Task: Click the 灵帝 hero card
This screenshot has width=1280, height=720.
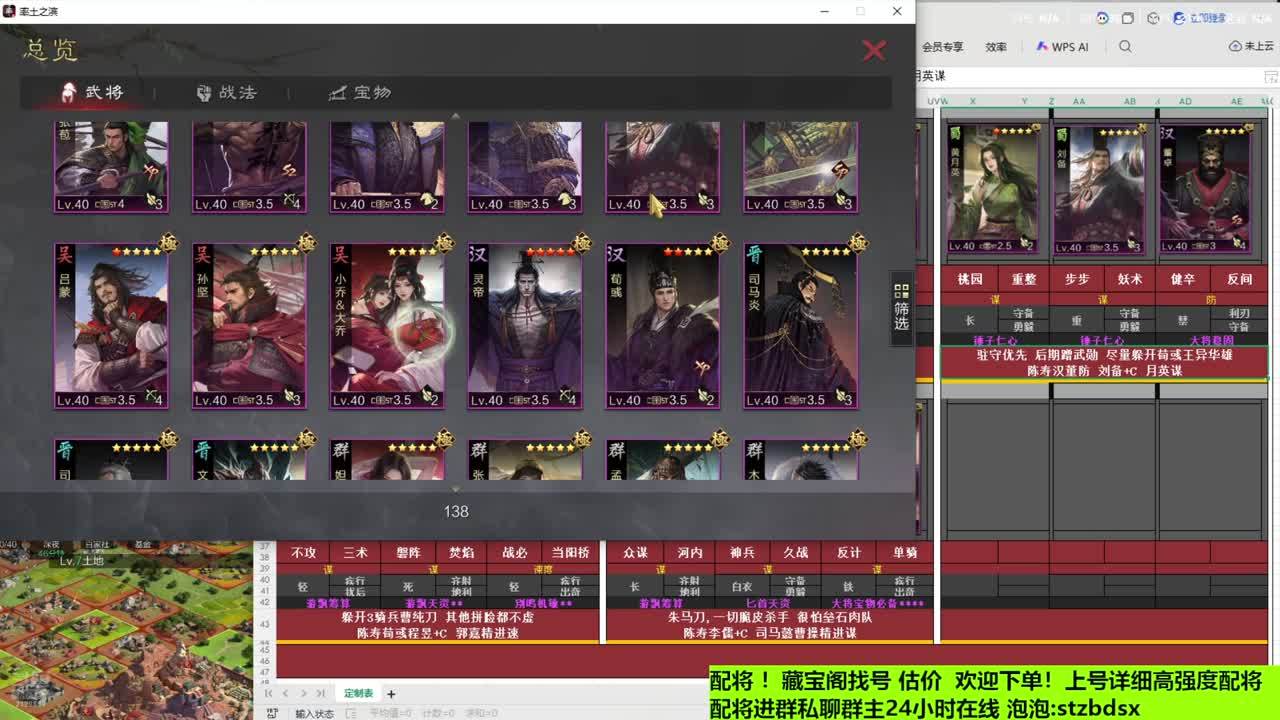Action: 525,326
